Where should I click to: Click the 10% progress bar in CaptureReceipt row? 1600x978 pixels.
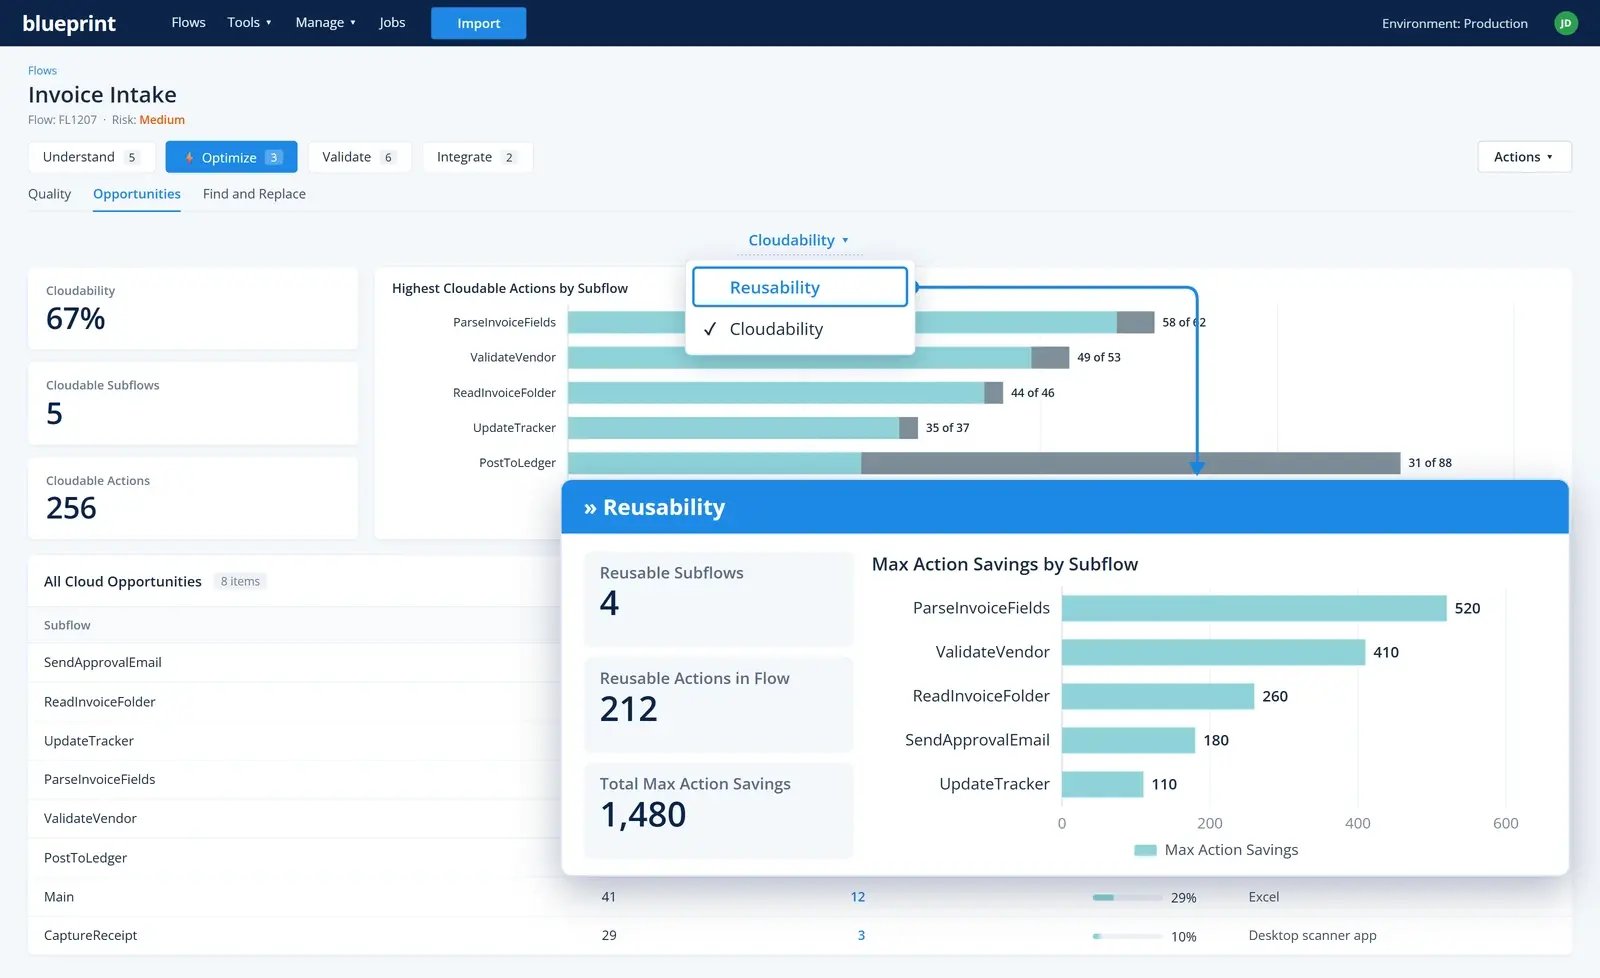point(1128,937)
